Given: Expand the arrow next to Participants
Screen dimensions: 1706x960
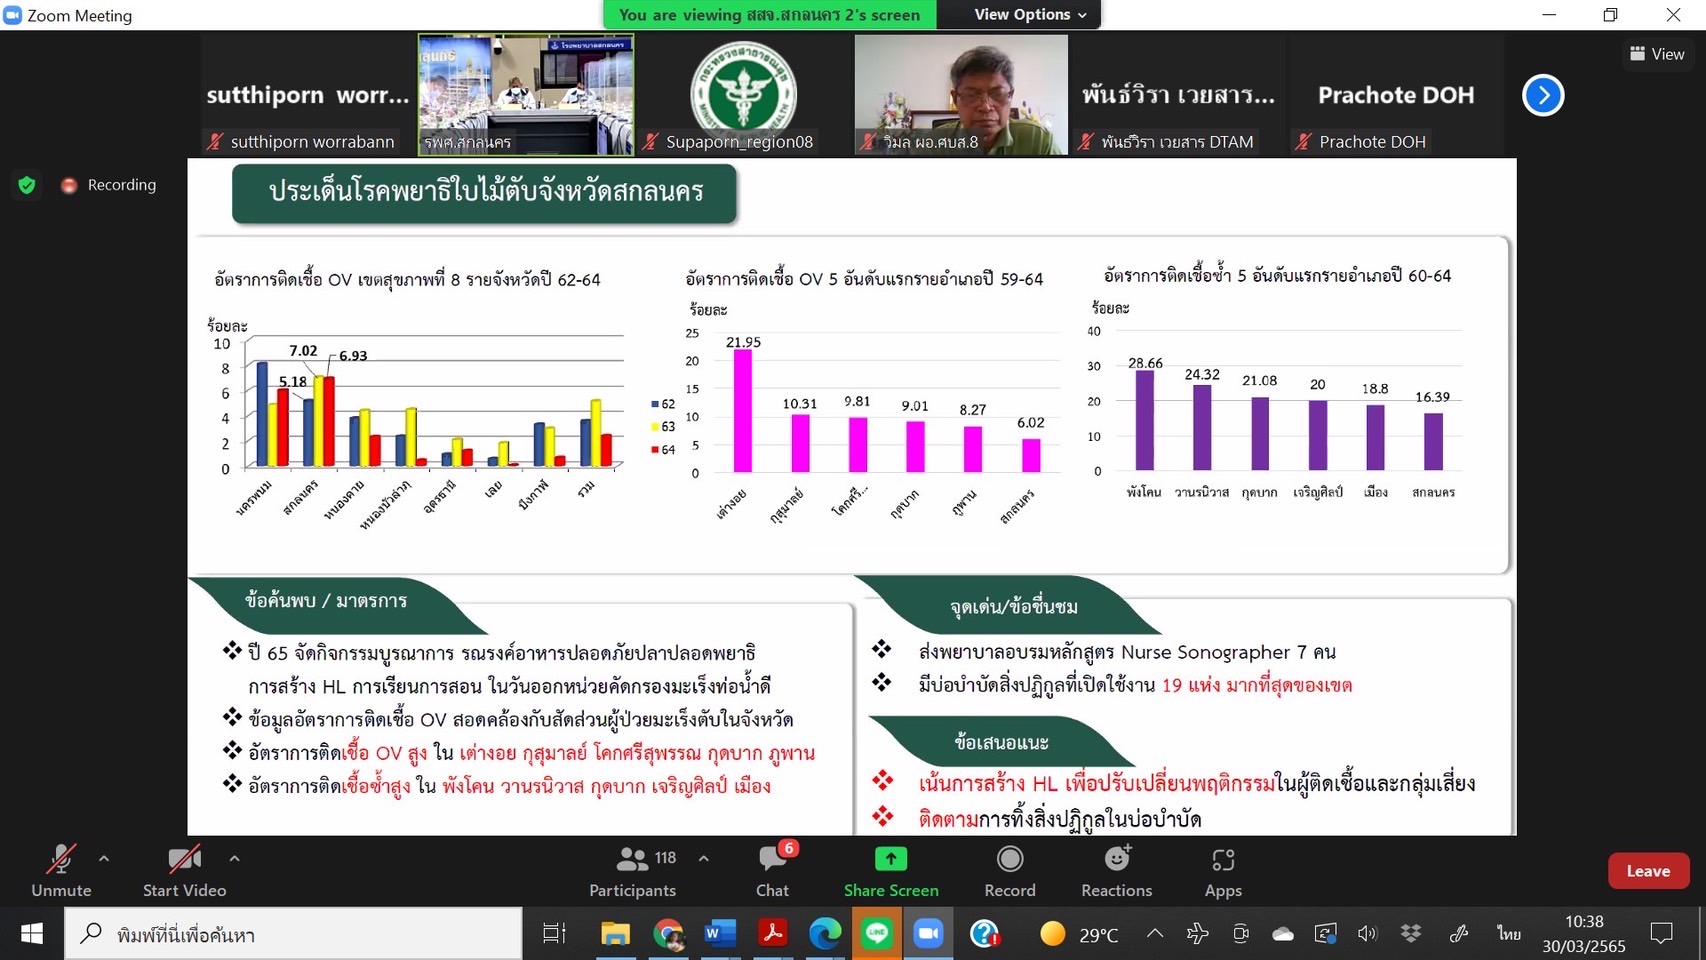Looking at the screenshot, I should pos(704,858).
